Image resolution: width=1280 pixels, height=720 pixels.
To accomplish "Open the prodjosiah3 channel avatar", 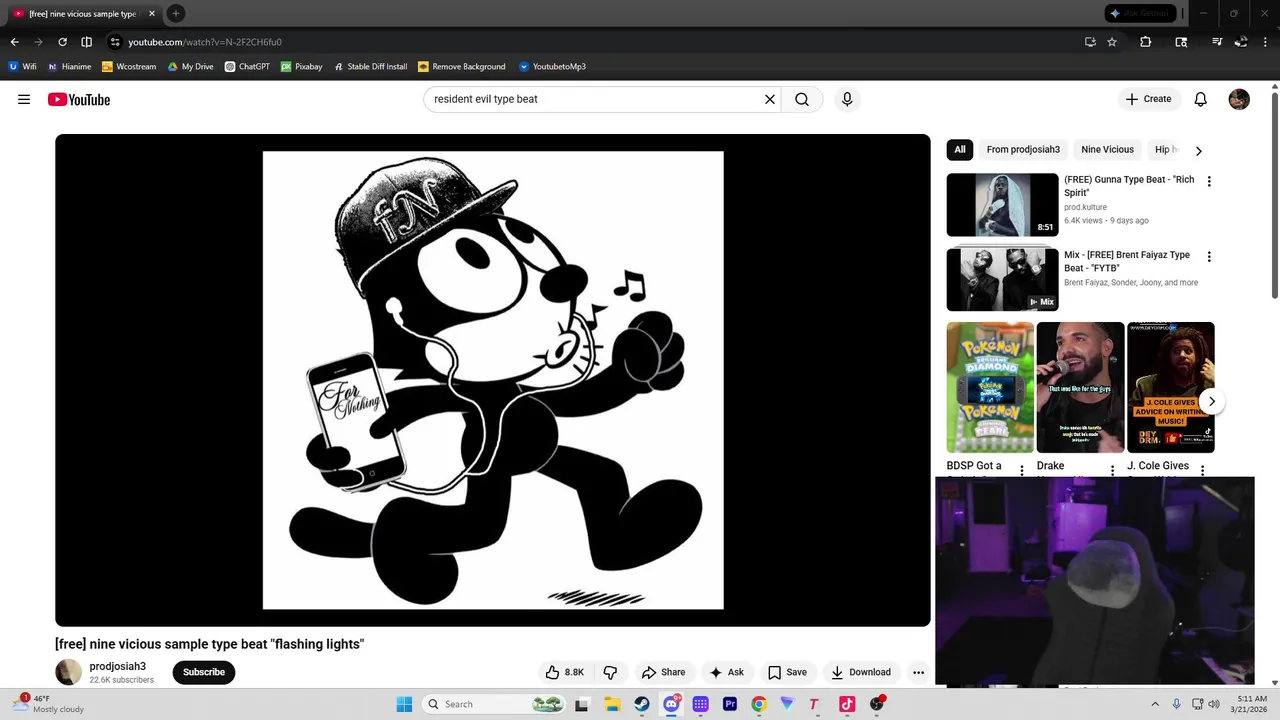I will tap(68, 672).
